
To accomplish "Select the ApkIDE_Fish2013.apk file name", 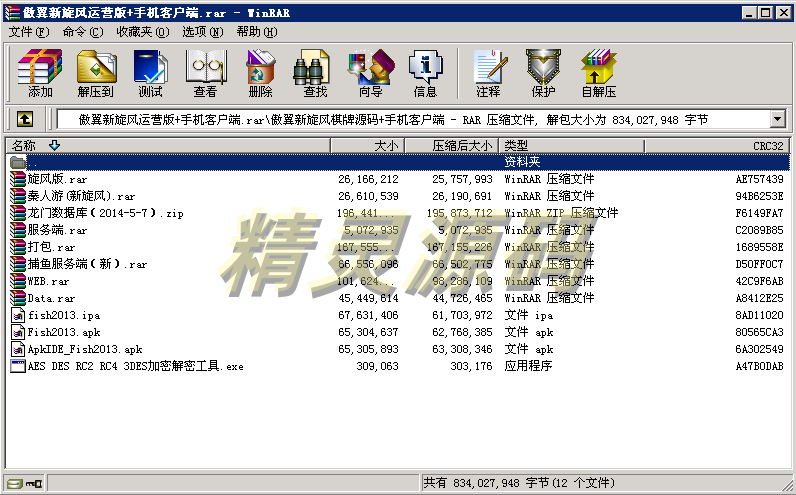I will tap(85, 349).
